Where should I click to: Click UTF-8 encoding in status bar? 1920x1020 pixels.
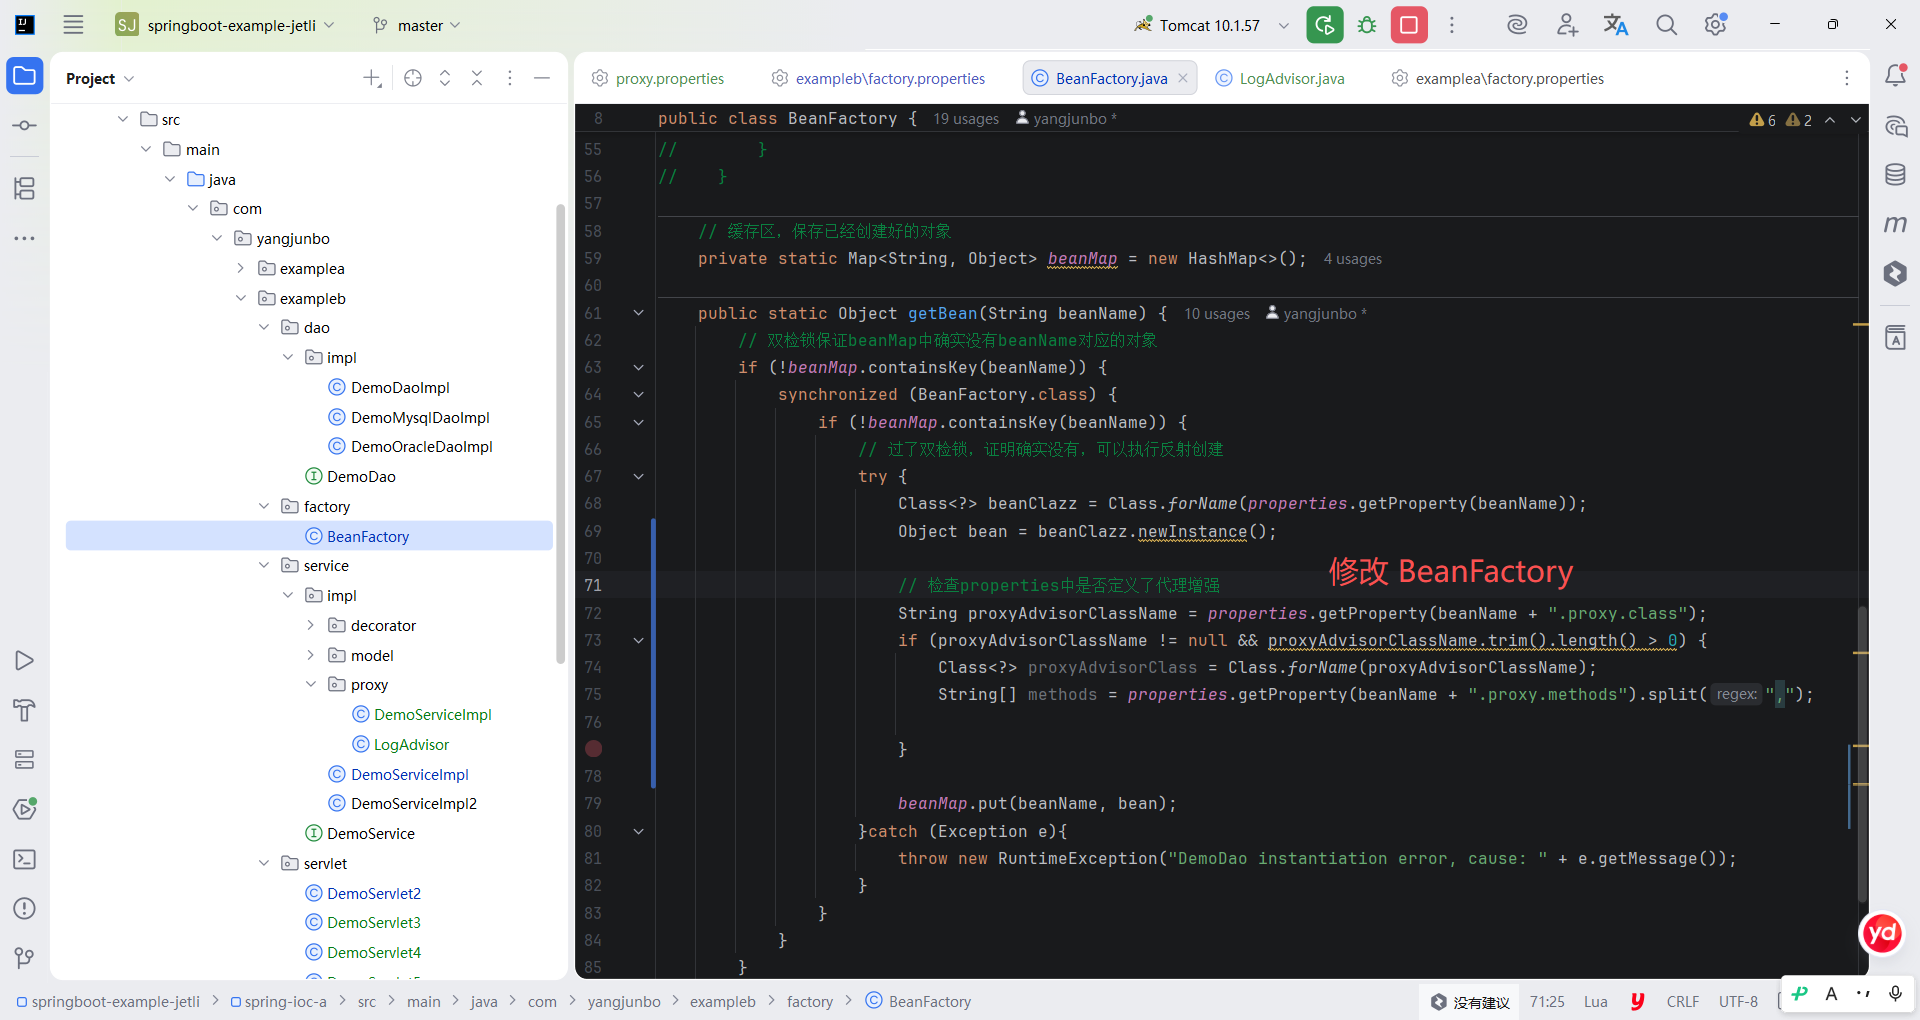(1738, 1001)
